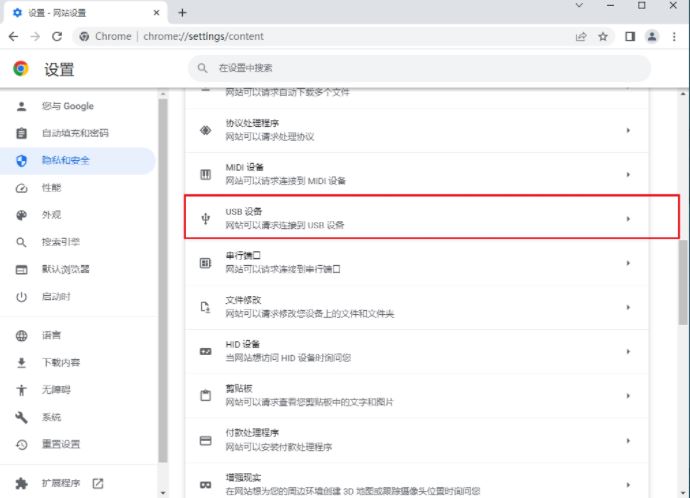Click the search settings field

[419, 68]
